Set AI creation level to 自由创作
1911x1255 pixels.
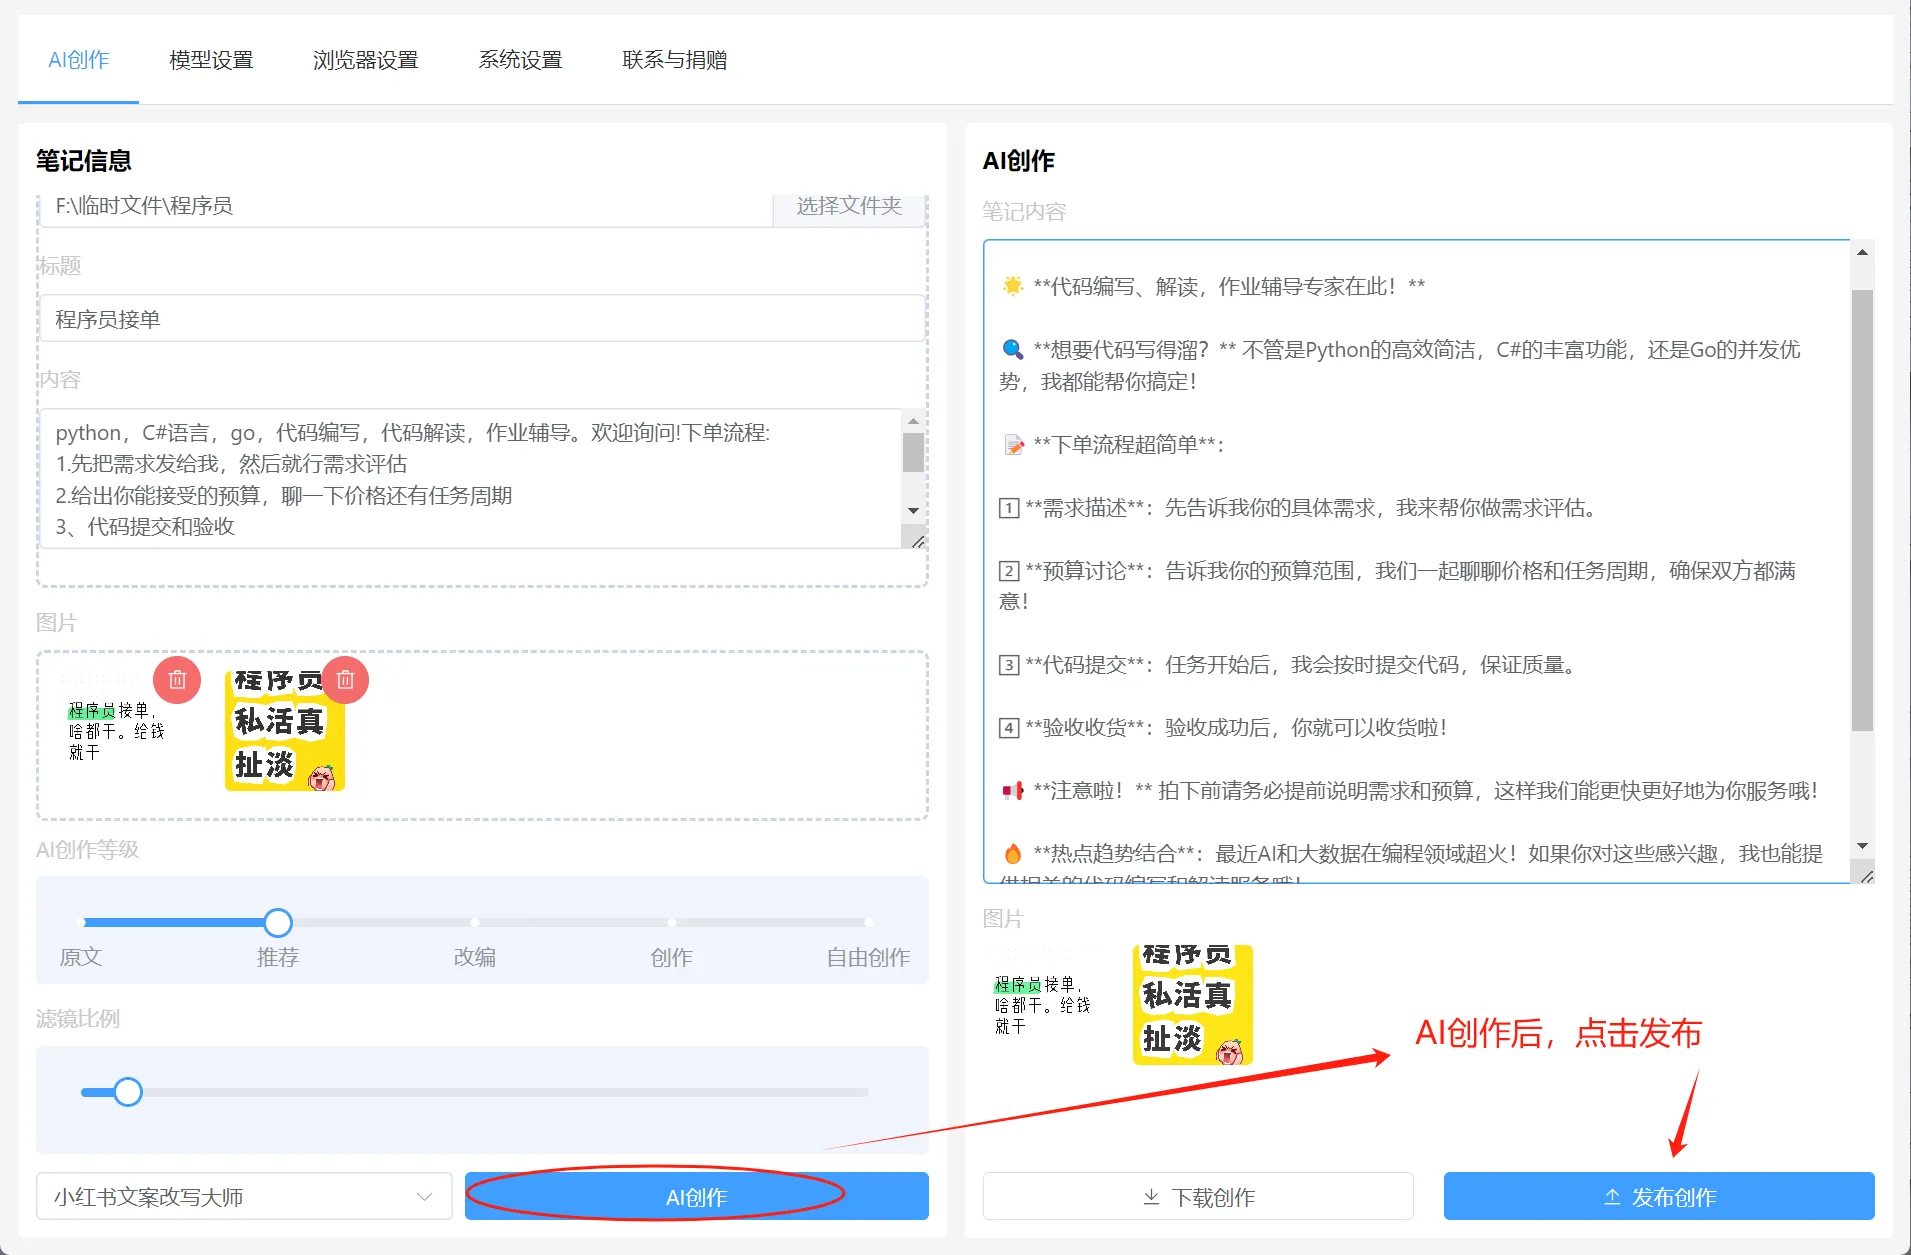pos(868,922)
